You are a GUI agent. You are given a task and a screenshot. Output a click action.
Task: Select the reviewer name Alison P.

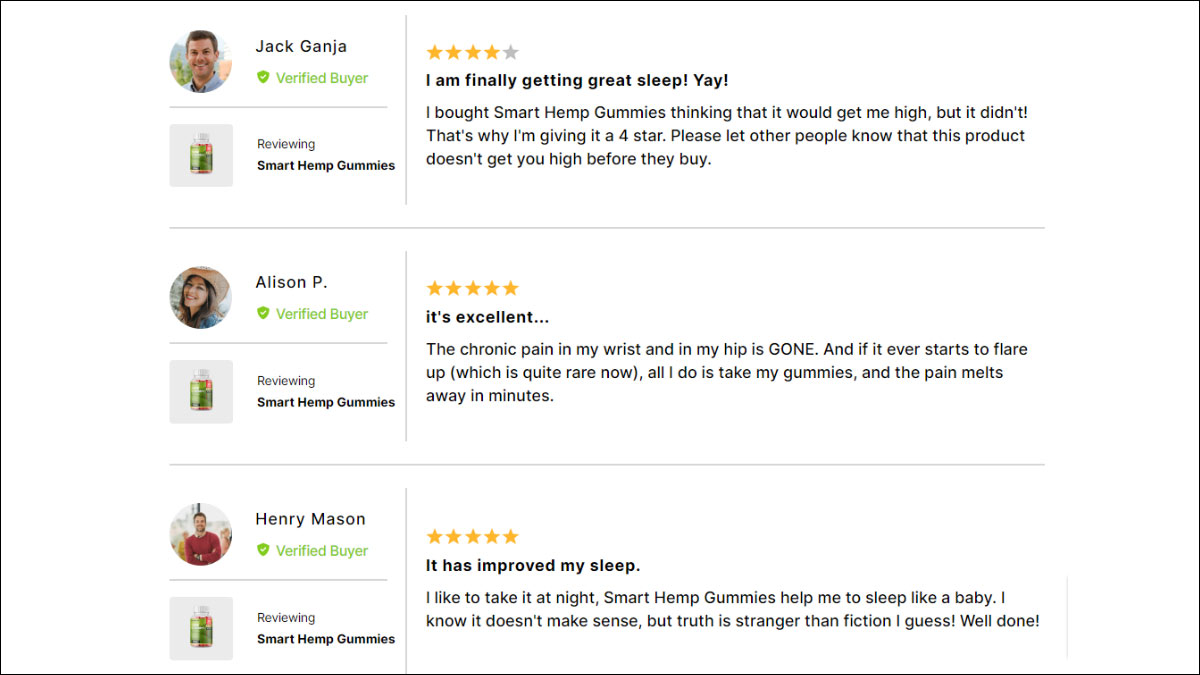click(291, 282)
